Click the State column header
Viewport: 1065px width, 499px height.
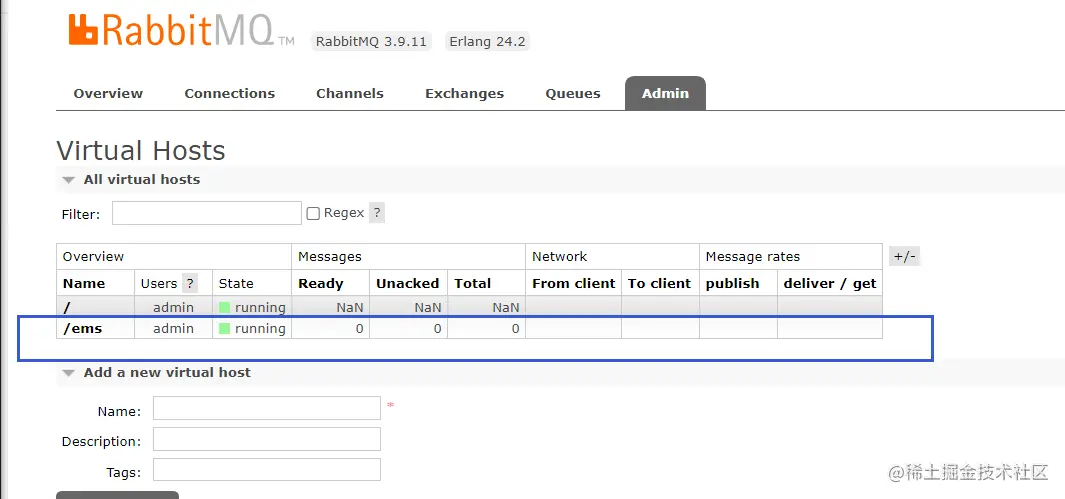coord(236,284)
